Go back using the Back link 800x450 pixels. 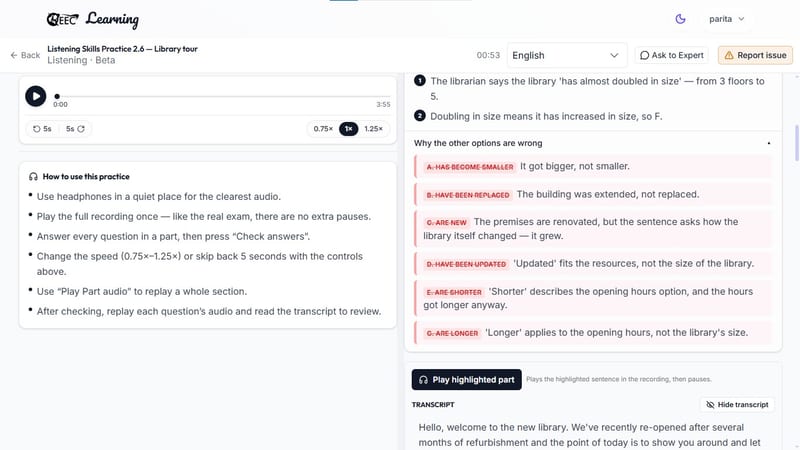point(25,55)
